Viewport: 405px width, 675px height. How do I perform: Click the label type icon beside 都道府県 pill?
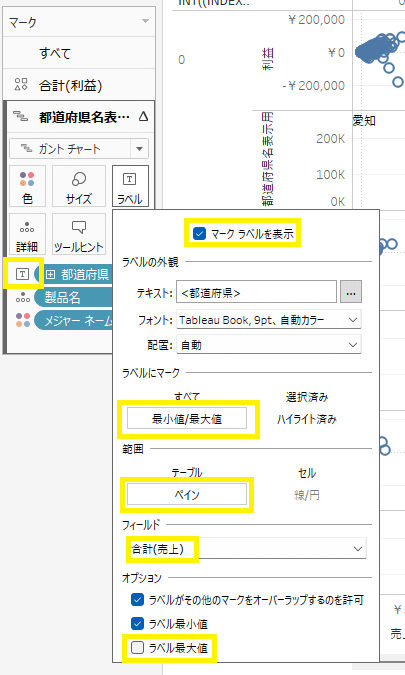[22, 274]
